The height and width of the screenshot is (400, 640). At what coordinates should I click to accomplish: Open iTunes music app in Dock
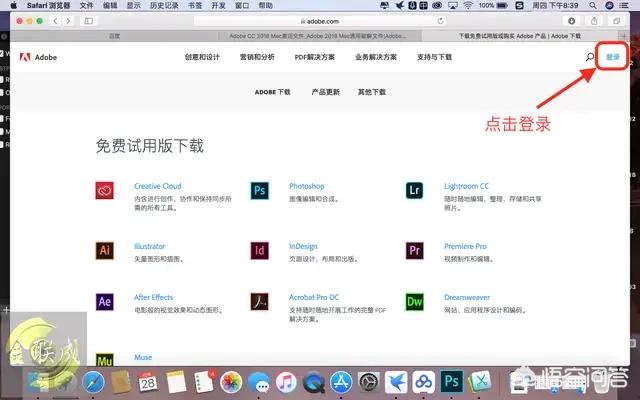coord(286,382)
